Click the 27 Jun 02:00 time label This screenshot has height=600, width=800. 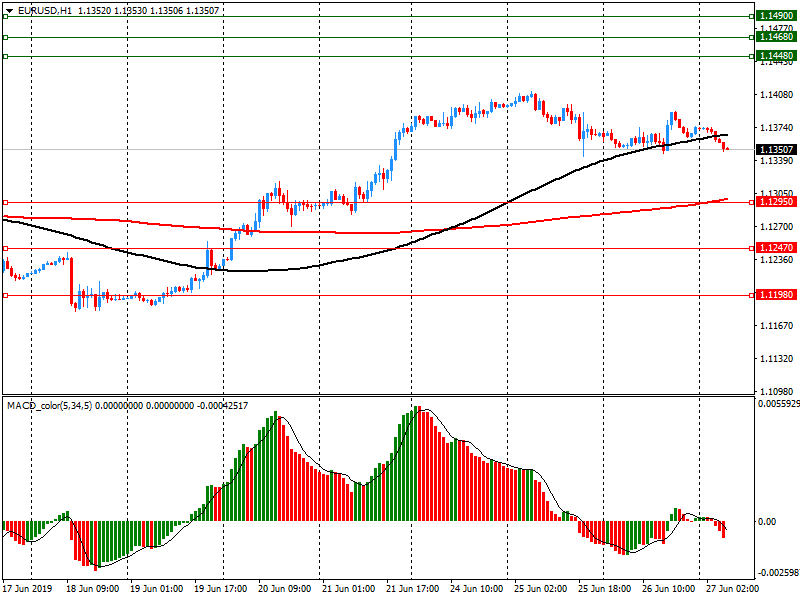click(733, 588)
